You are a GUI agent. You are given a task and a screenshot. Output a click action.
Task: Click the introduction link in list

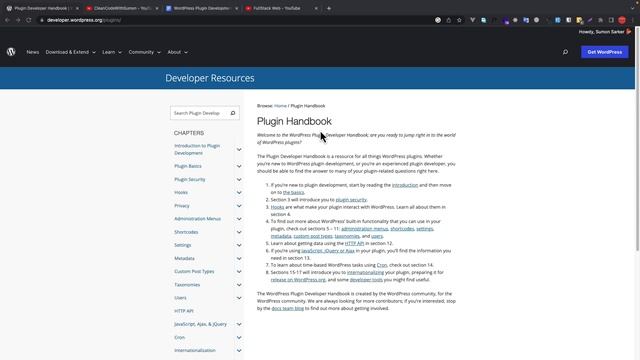pyautogui.click(x=405, y=185)
